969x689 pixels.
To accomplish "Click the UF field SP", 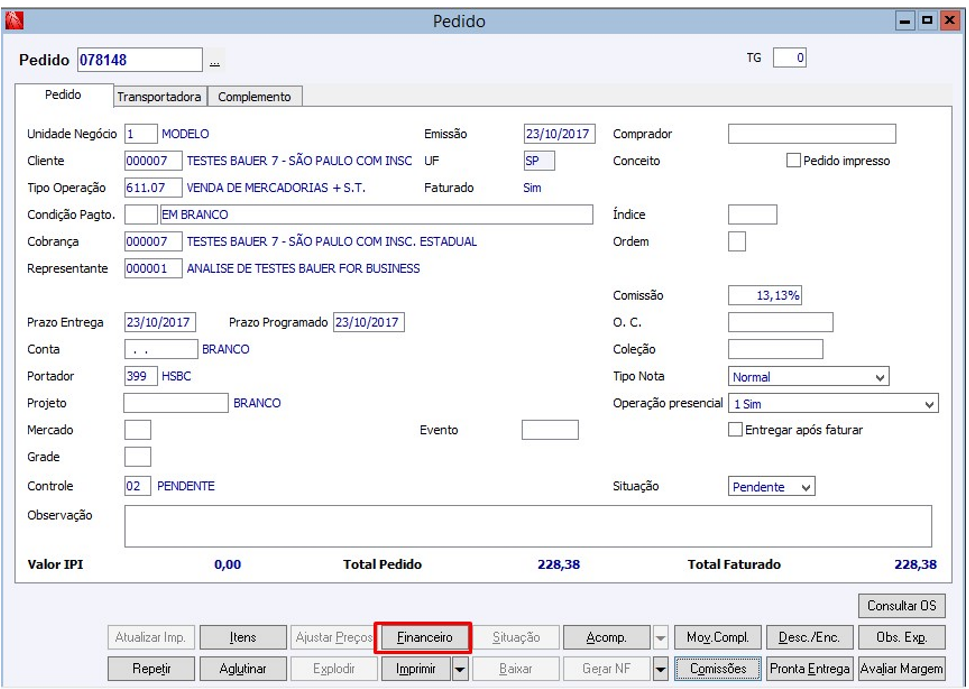I will [539, 161].
